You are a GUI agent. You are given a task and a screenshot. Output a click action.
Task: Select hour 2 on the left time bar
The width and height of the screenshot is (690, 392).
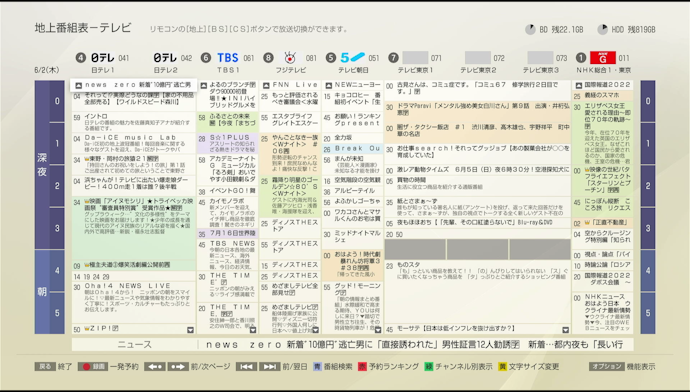coord(57,186)
